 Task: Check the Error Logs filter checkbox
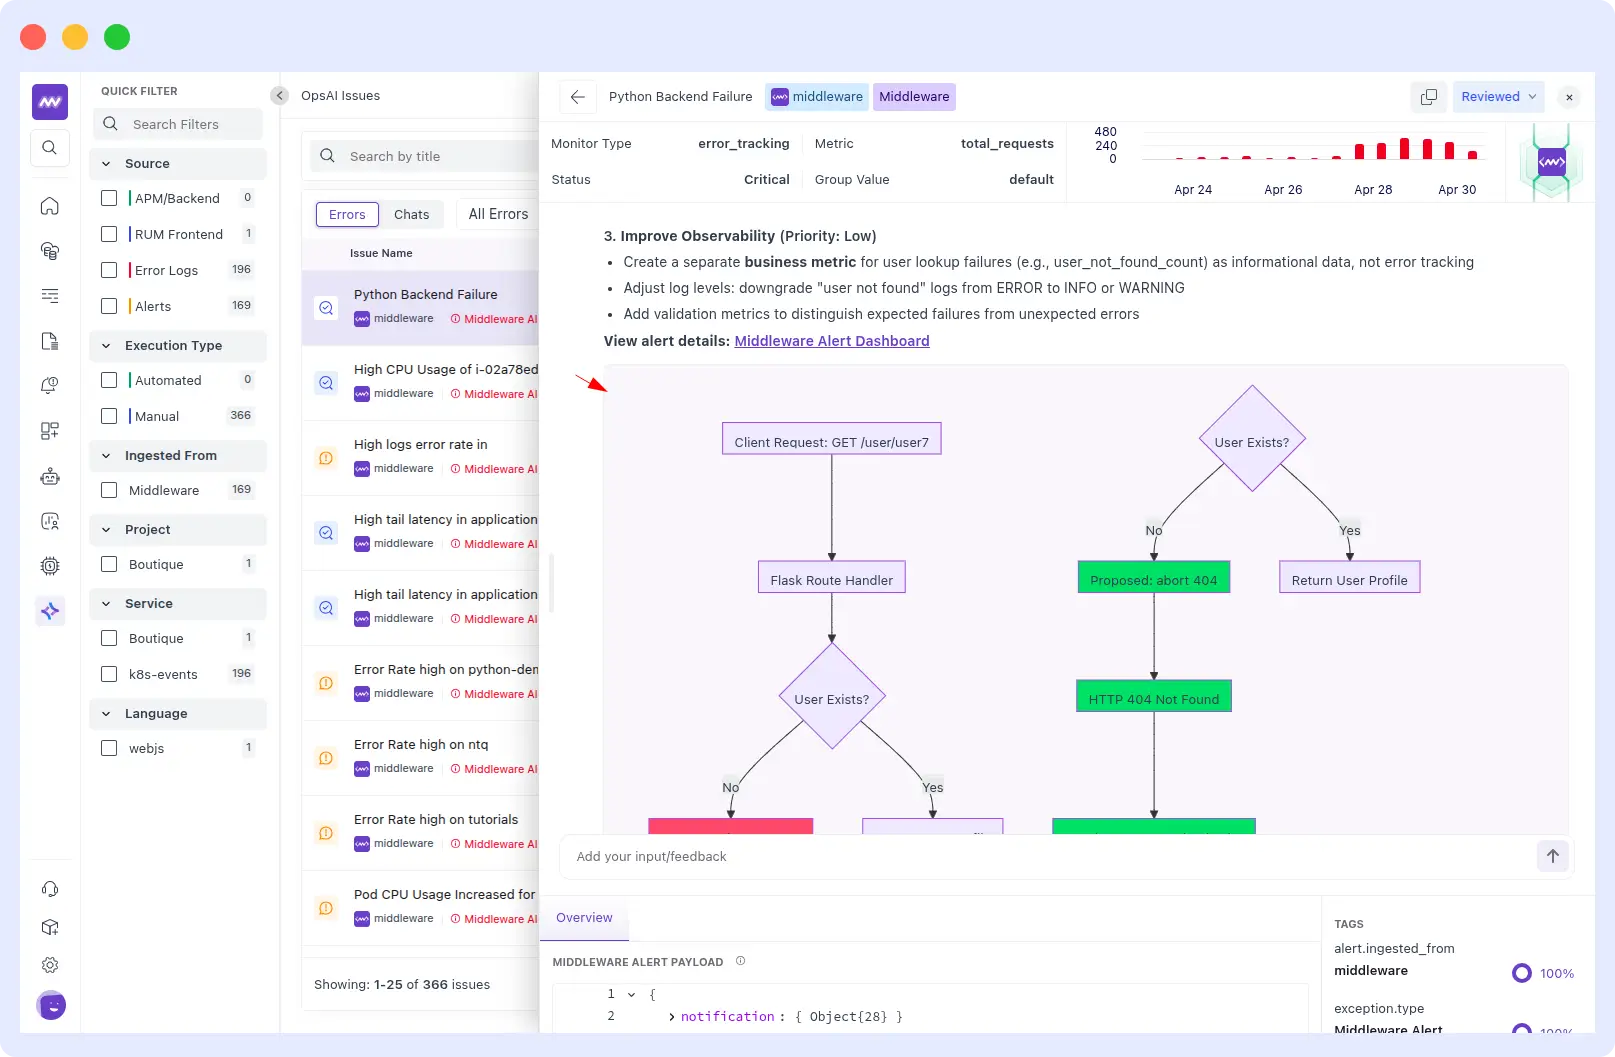pos(109,270)
